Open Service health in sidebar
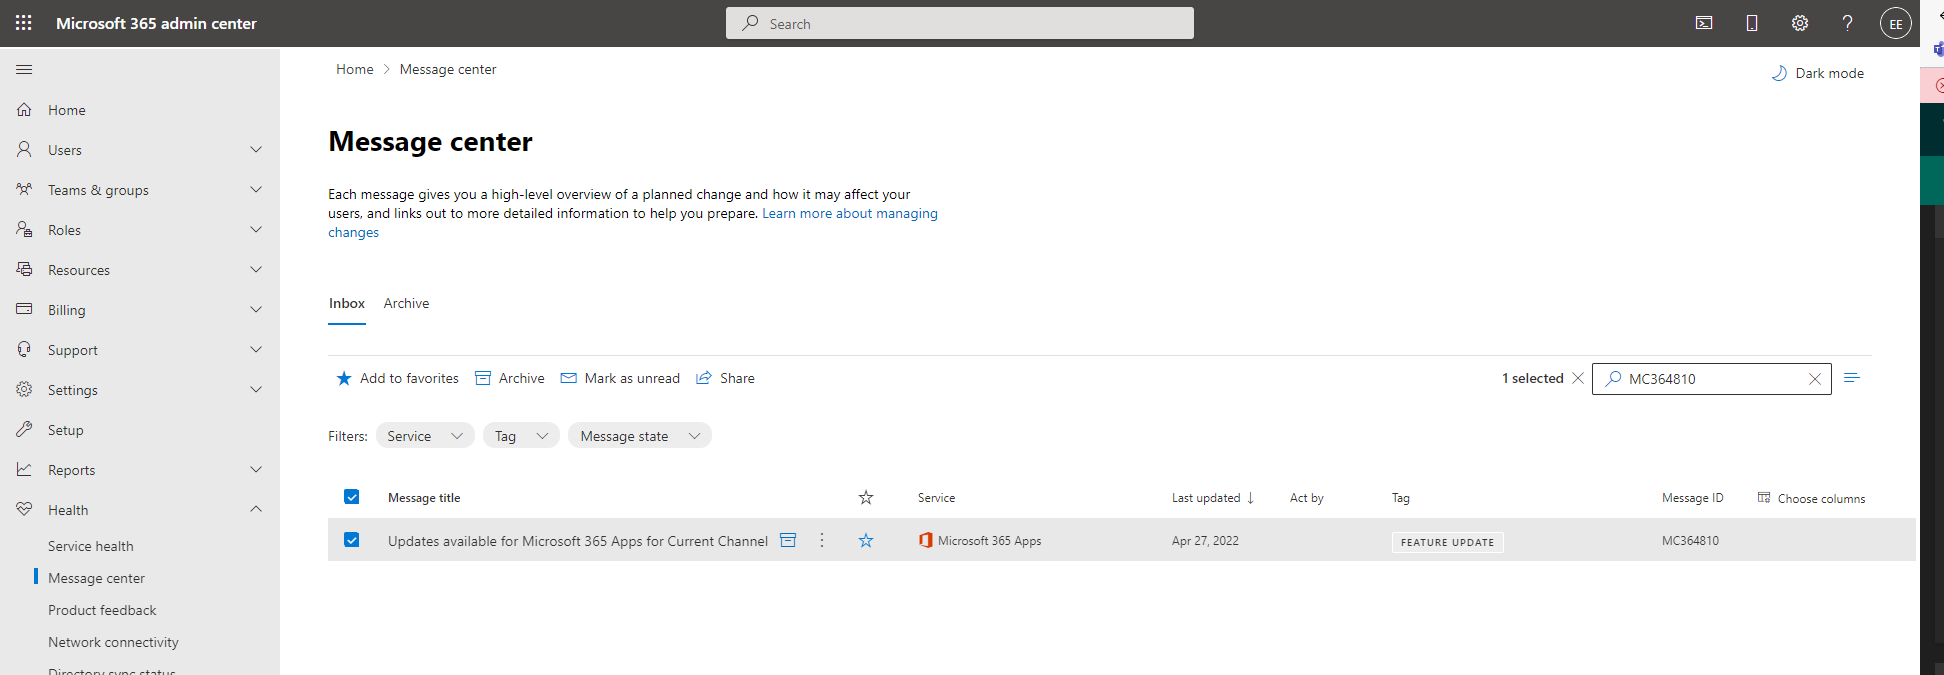1944x675 pixels. 91,546
